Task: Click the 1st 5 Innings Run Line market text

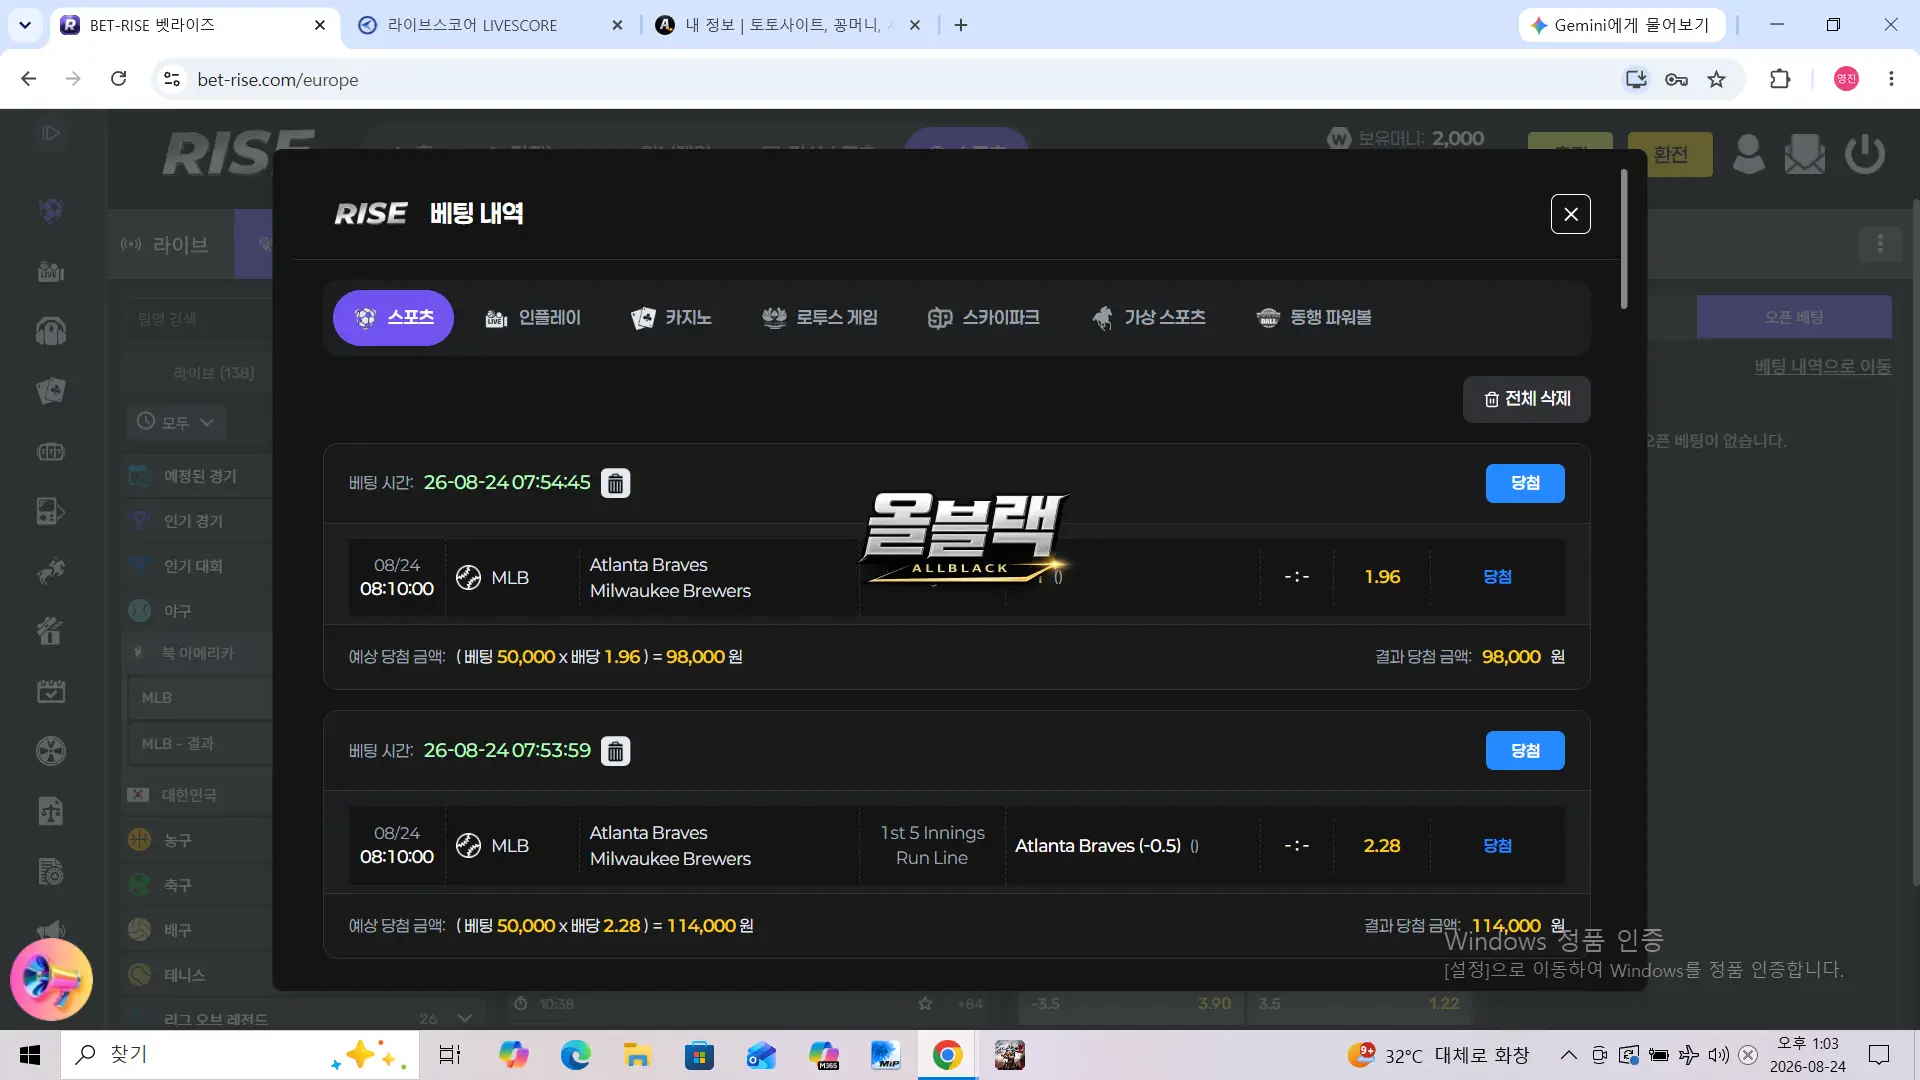Action: coord(932,846)
